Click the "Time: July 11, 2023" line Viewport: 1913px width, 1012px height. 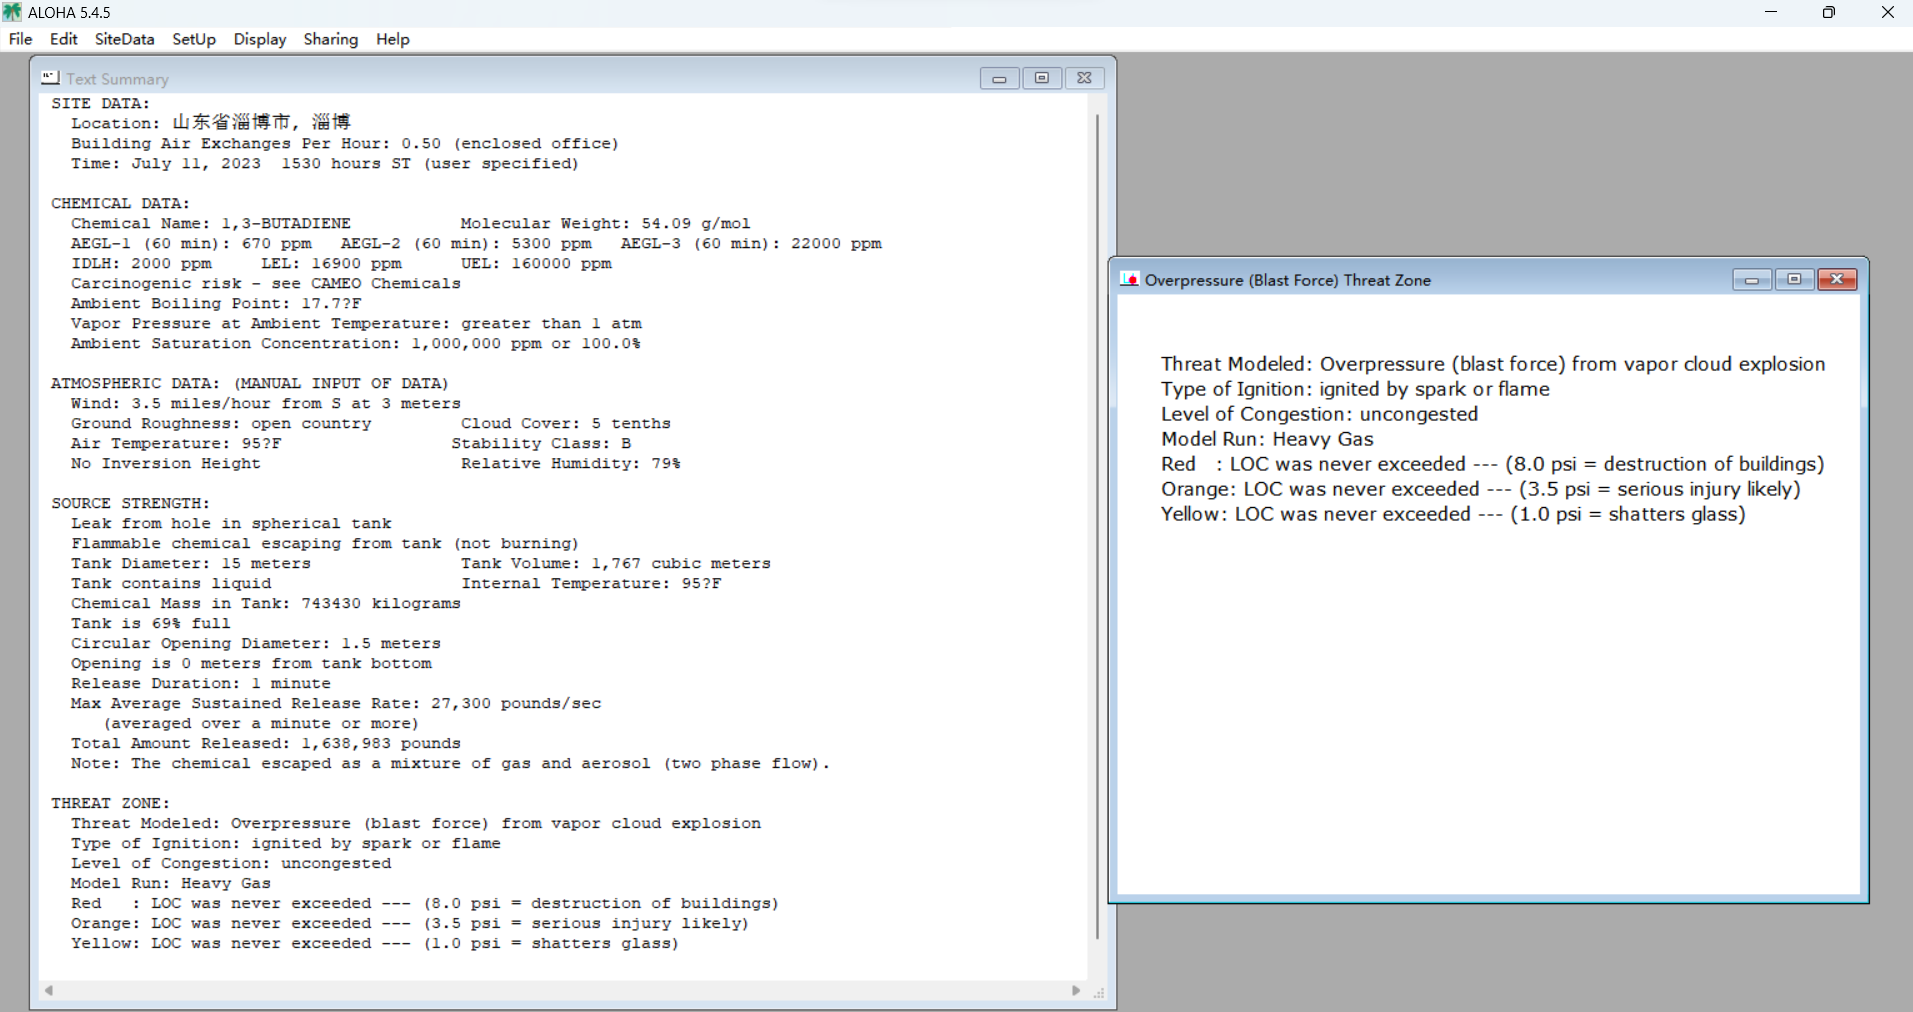pyautogui.click(x=325, y=163)
